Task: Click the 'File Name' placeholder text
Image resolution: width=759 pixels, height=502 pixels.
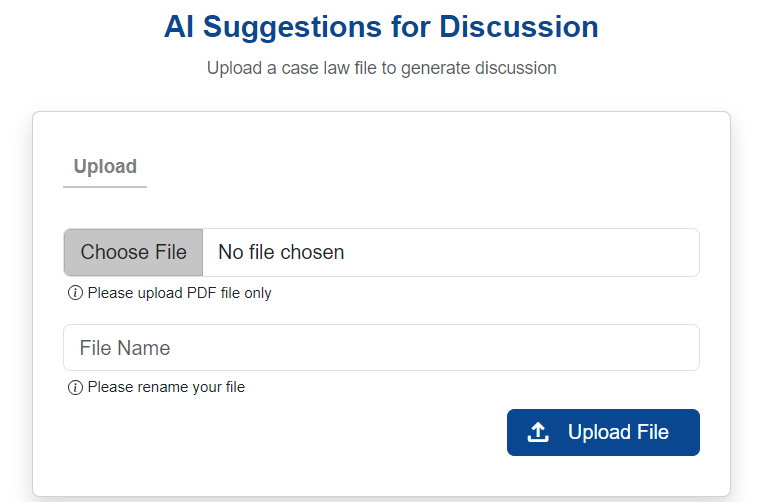Action: [x=125, y=348]
